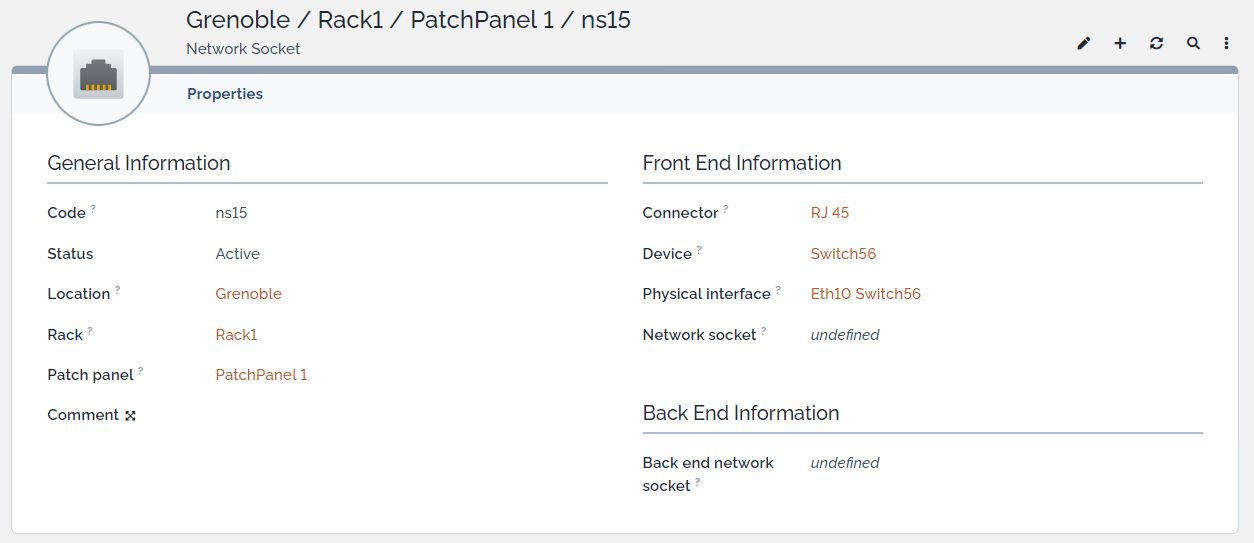Click the help hint next to Connector
This screenshot has height=543, width=1254.
click(726, 209)
